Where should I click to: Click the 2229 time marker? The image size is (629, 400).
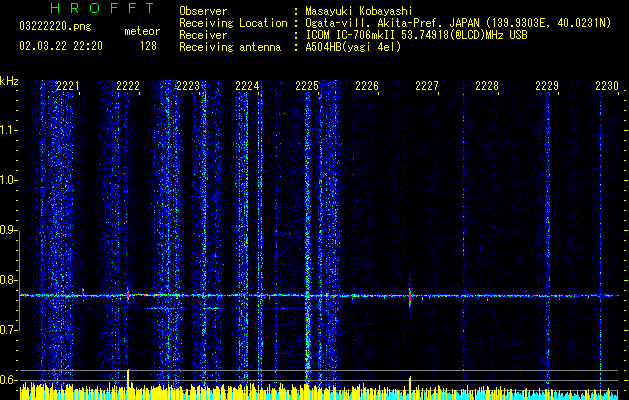[x=547, y=86]
